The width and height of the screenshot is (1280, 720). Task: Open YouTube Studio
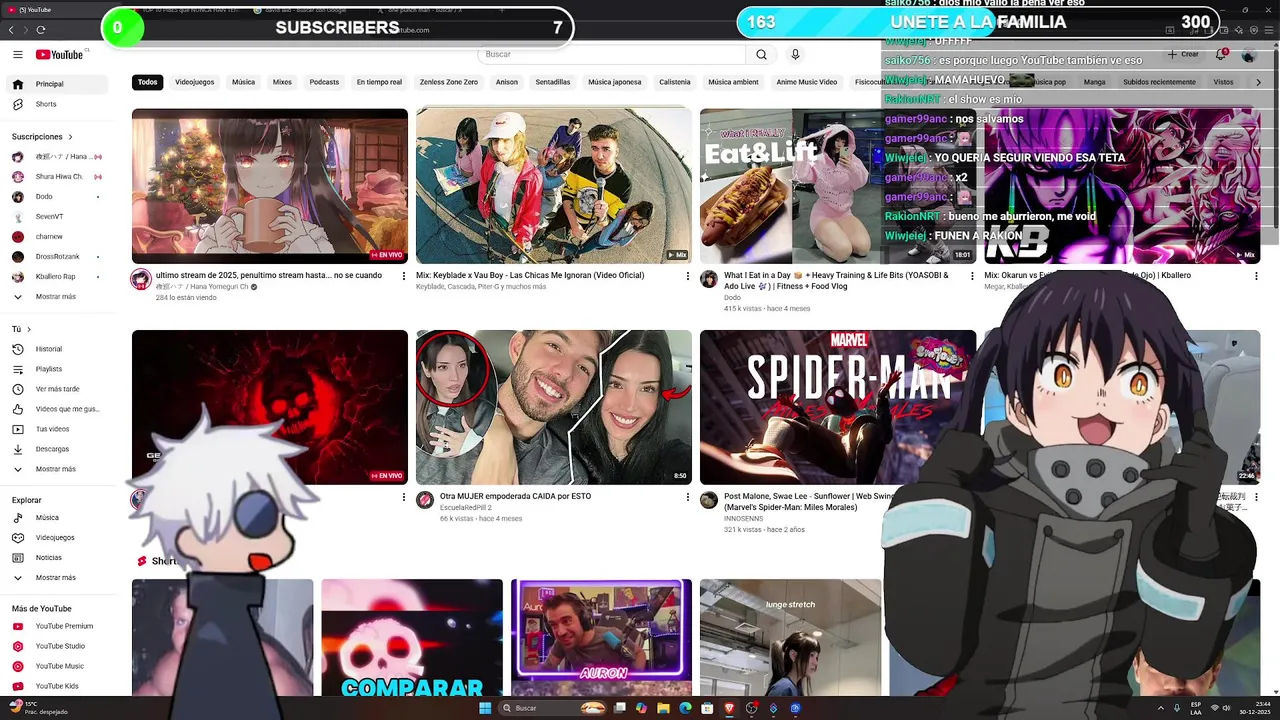pos(56,646)
